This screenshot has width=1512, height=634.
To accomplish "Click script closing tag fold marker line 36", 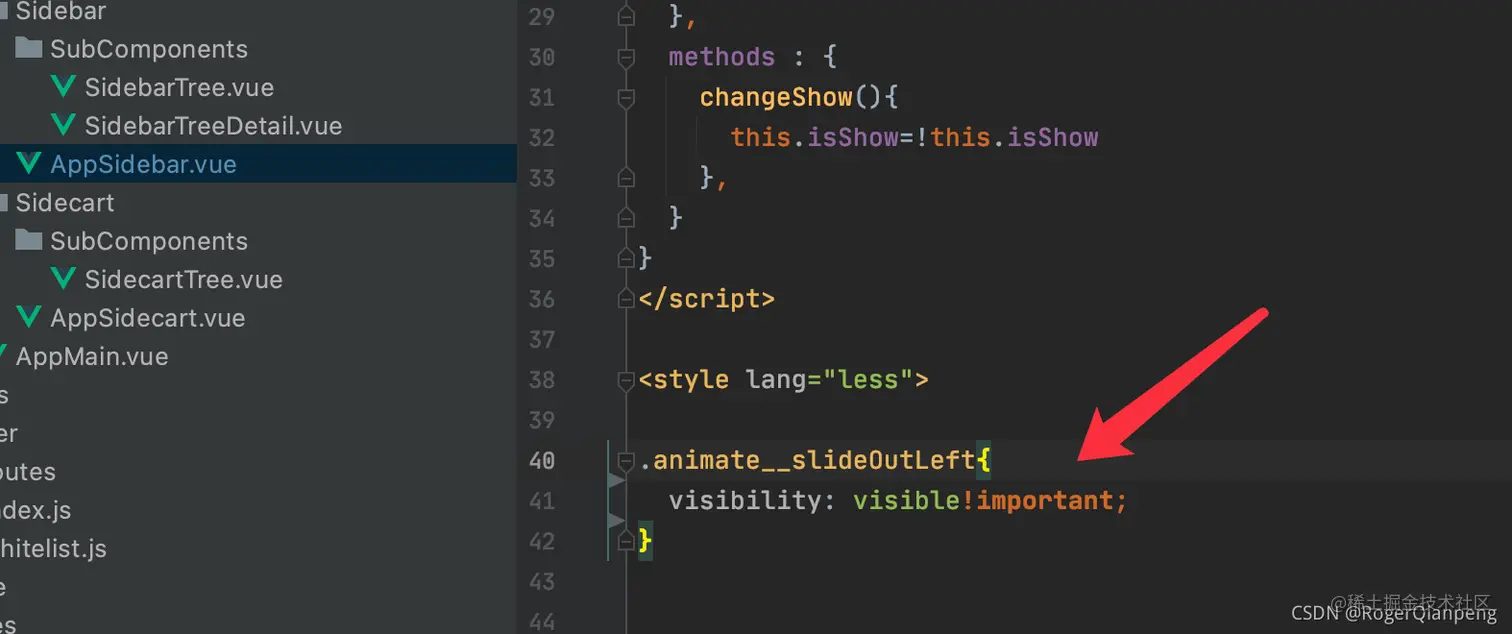I will (x=626, y=299).
